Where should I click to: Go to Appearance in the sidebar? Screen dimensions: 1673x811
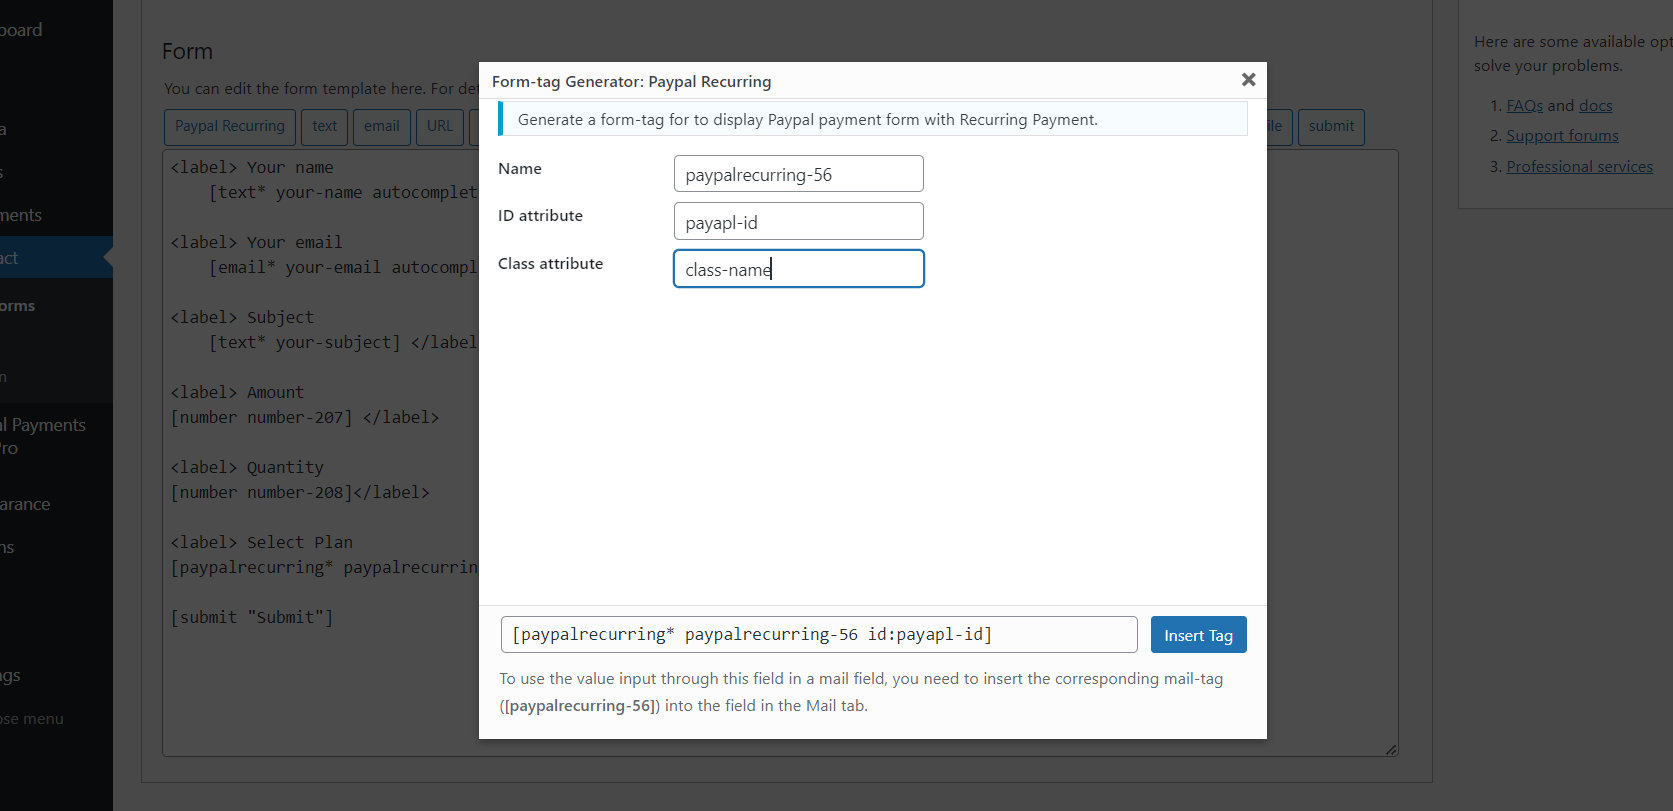(28, 504)
